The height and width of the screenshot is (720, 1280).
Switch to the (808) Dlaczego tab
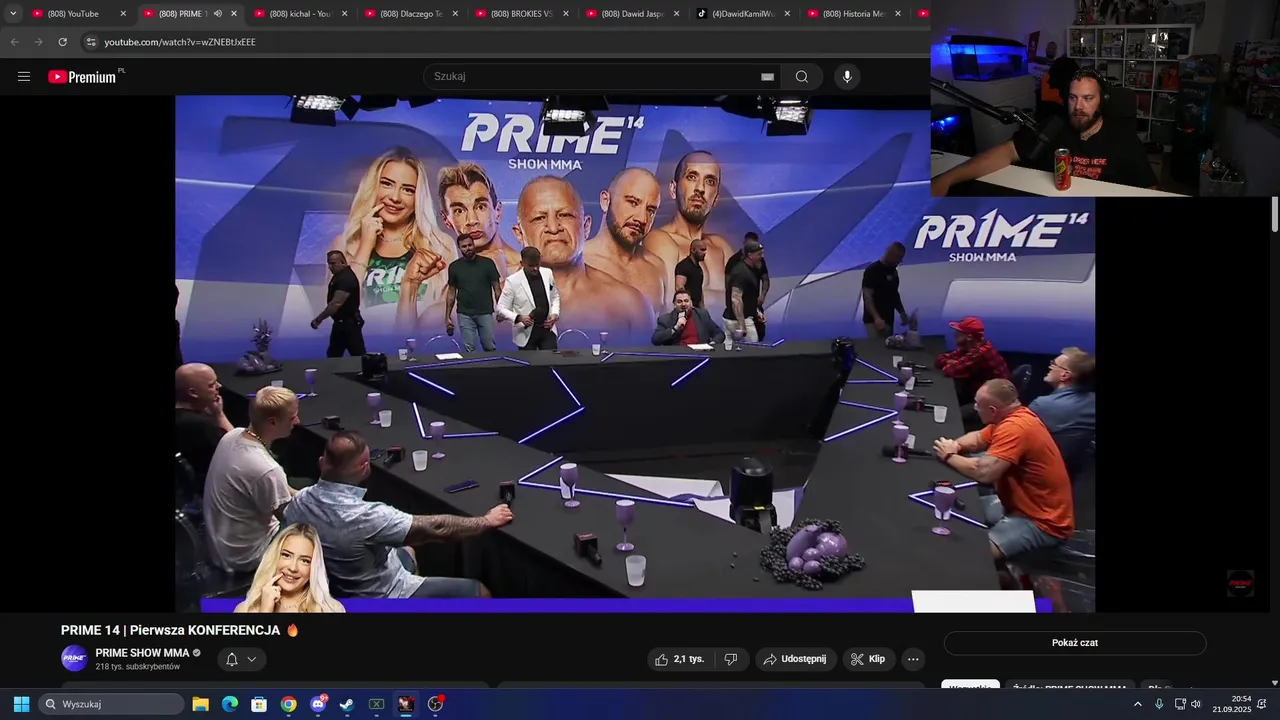tap(412, 14)
